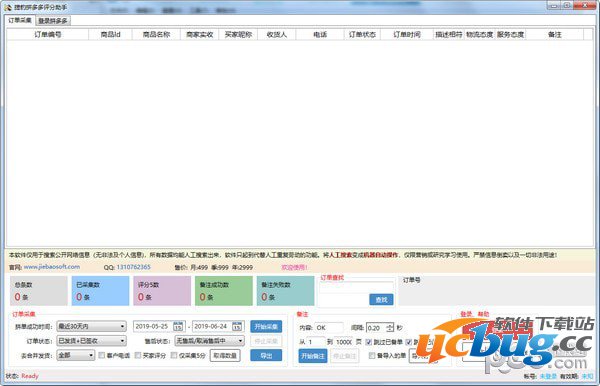The width and height of the screenshot is (600, 386).
Task: Expand the 全部 merge shipping dropdown
Action: (x=76, y=355)
